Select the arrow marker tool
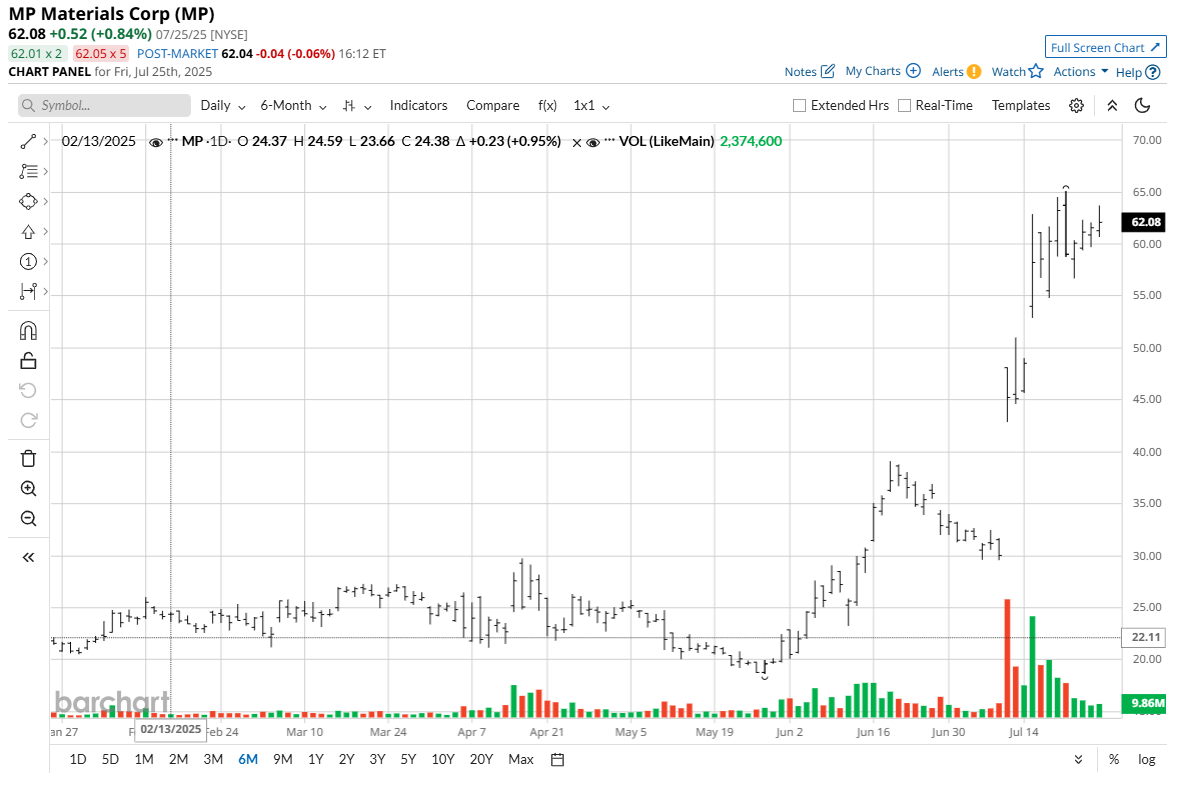The width and height of the screenshot is (1191, 787). tap(28, 232)
